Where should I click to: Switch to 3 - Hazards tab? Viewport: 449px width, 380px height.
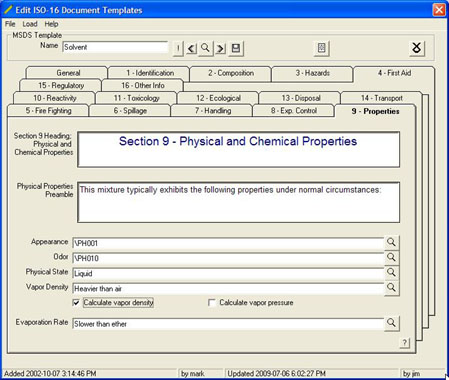(x=312, y=73)
